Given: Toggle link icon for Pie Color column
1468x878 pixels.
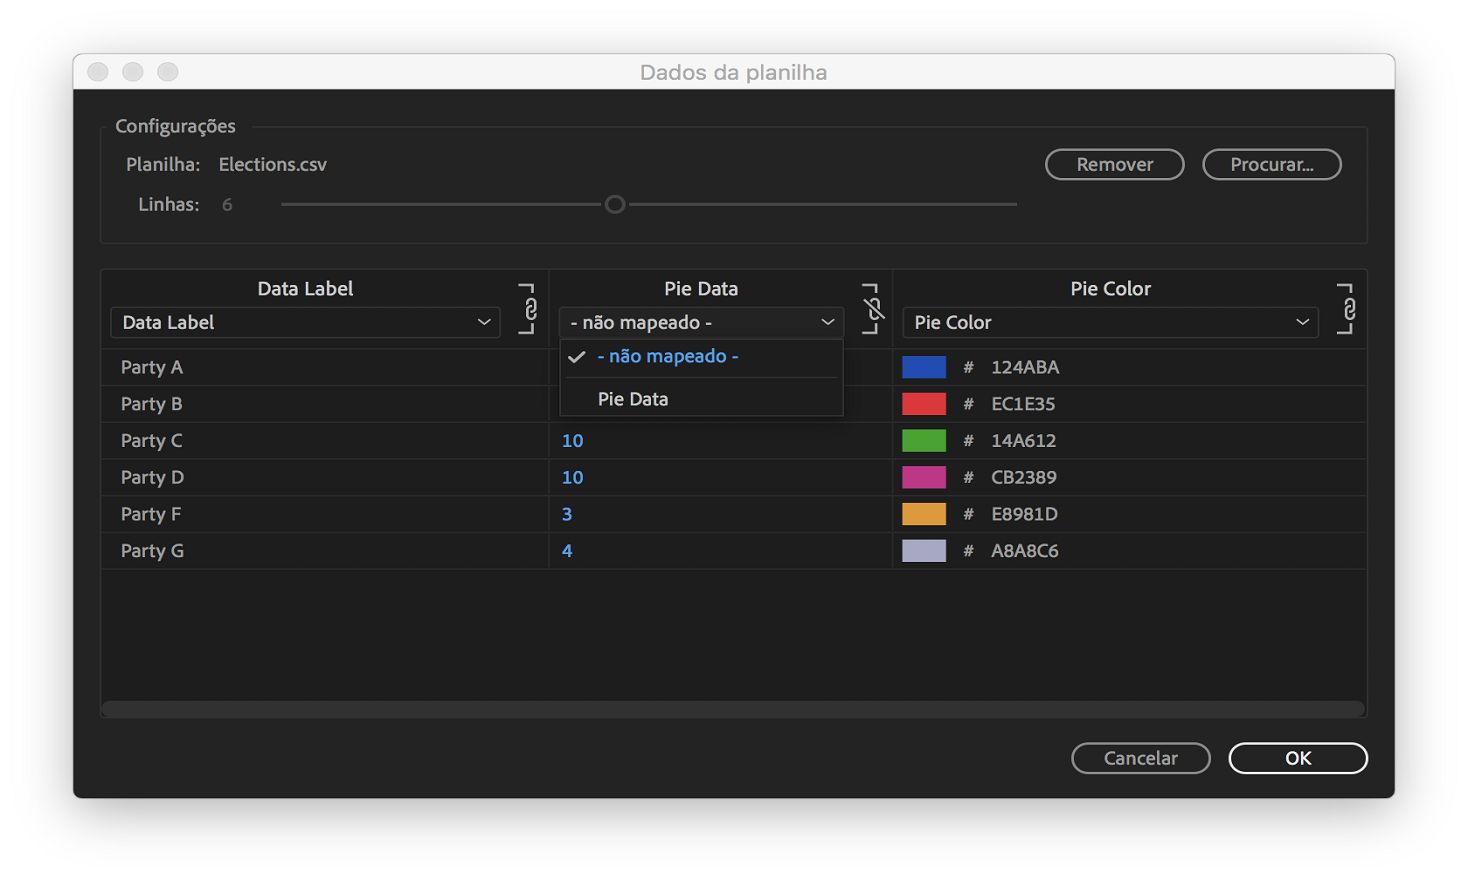Looking at the screenshot, I should 1346,309.
